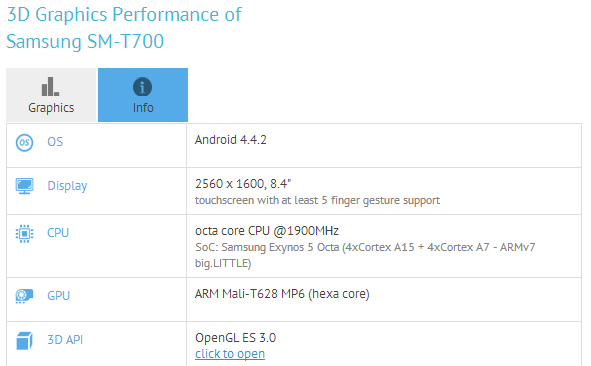Click the bar chart icon on Graphics tab
Screen dimensions: 591x366
[50, 86]
